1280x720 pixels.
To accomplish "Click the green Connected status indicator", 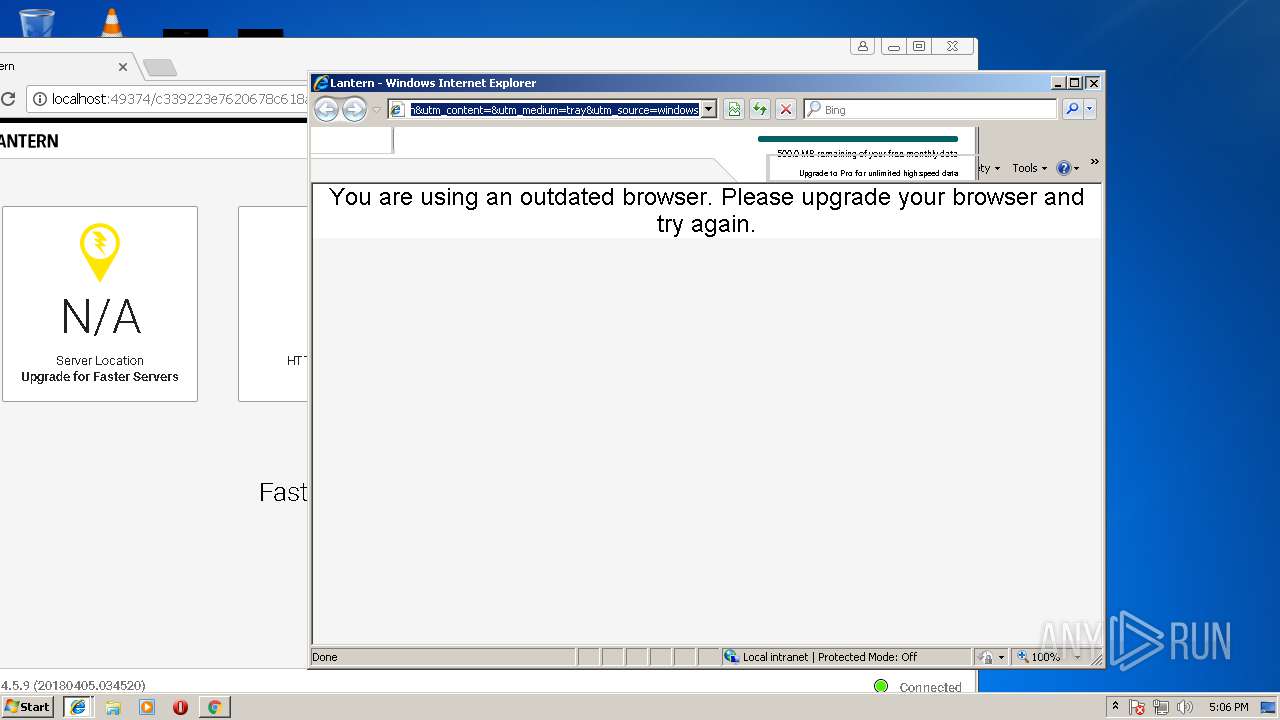I will pos(881,686).
